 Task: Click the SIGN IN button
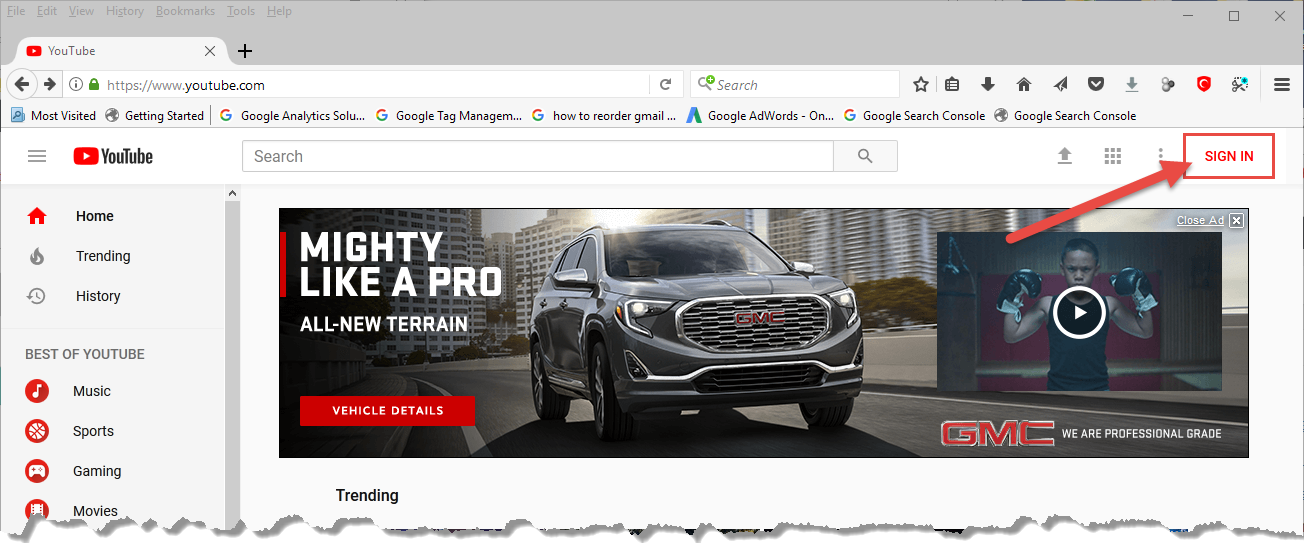point(1228,156)
